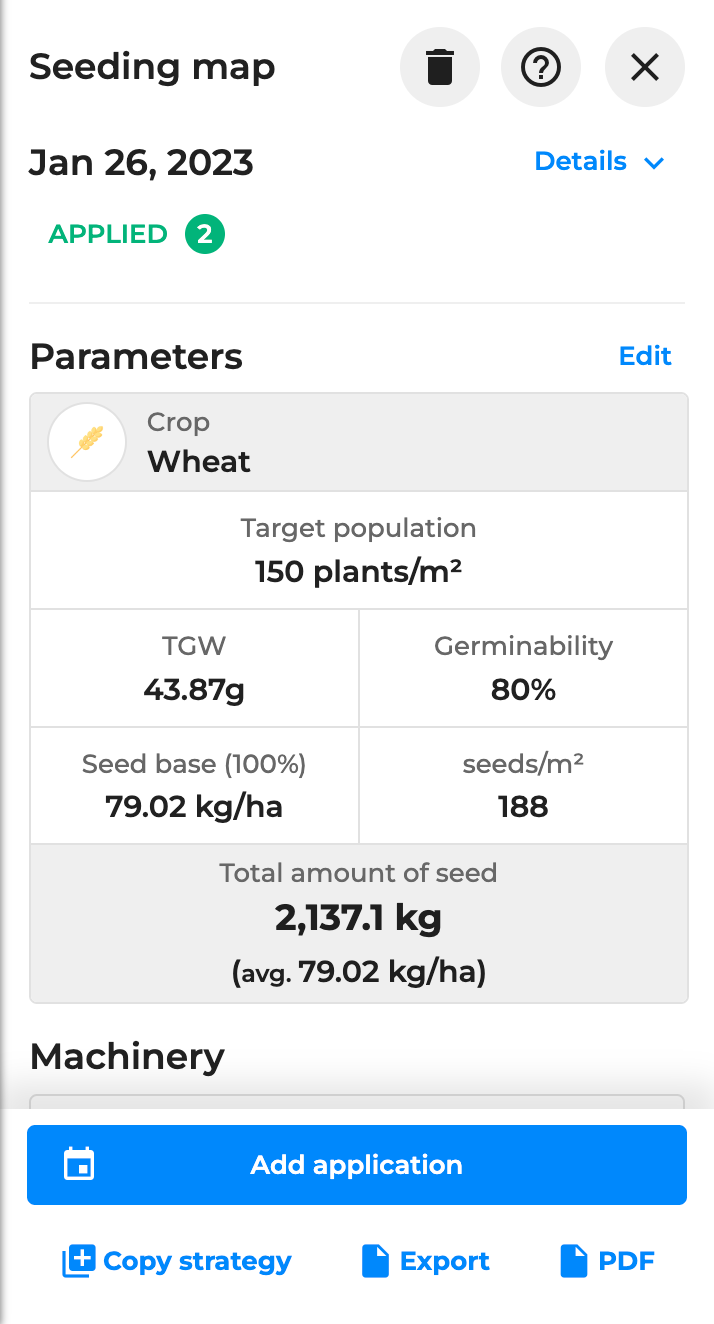Screen dimensions: 714x1324
Task: Select the seeds/m² 188 cell
Action: coord(523,785)
